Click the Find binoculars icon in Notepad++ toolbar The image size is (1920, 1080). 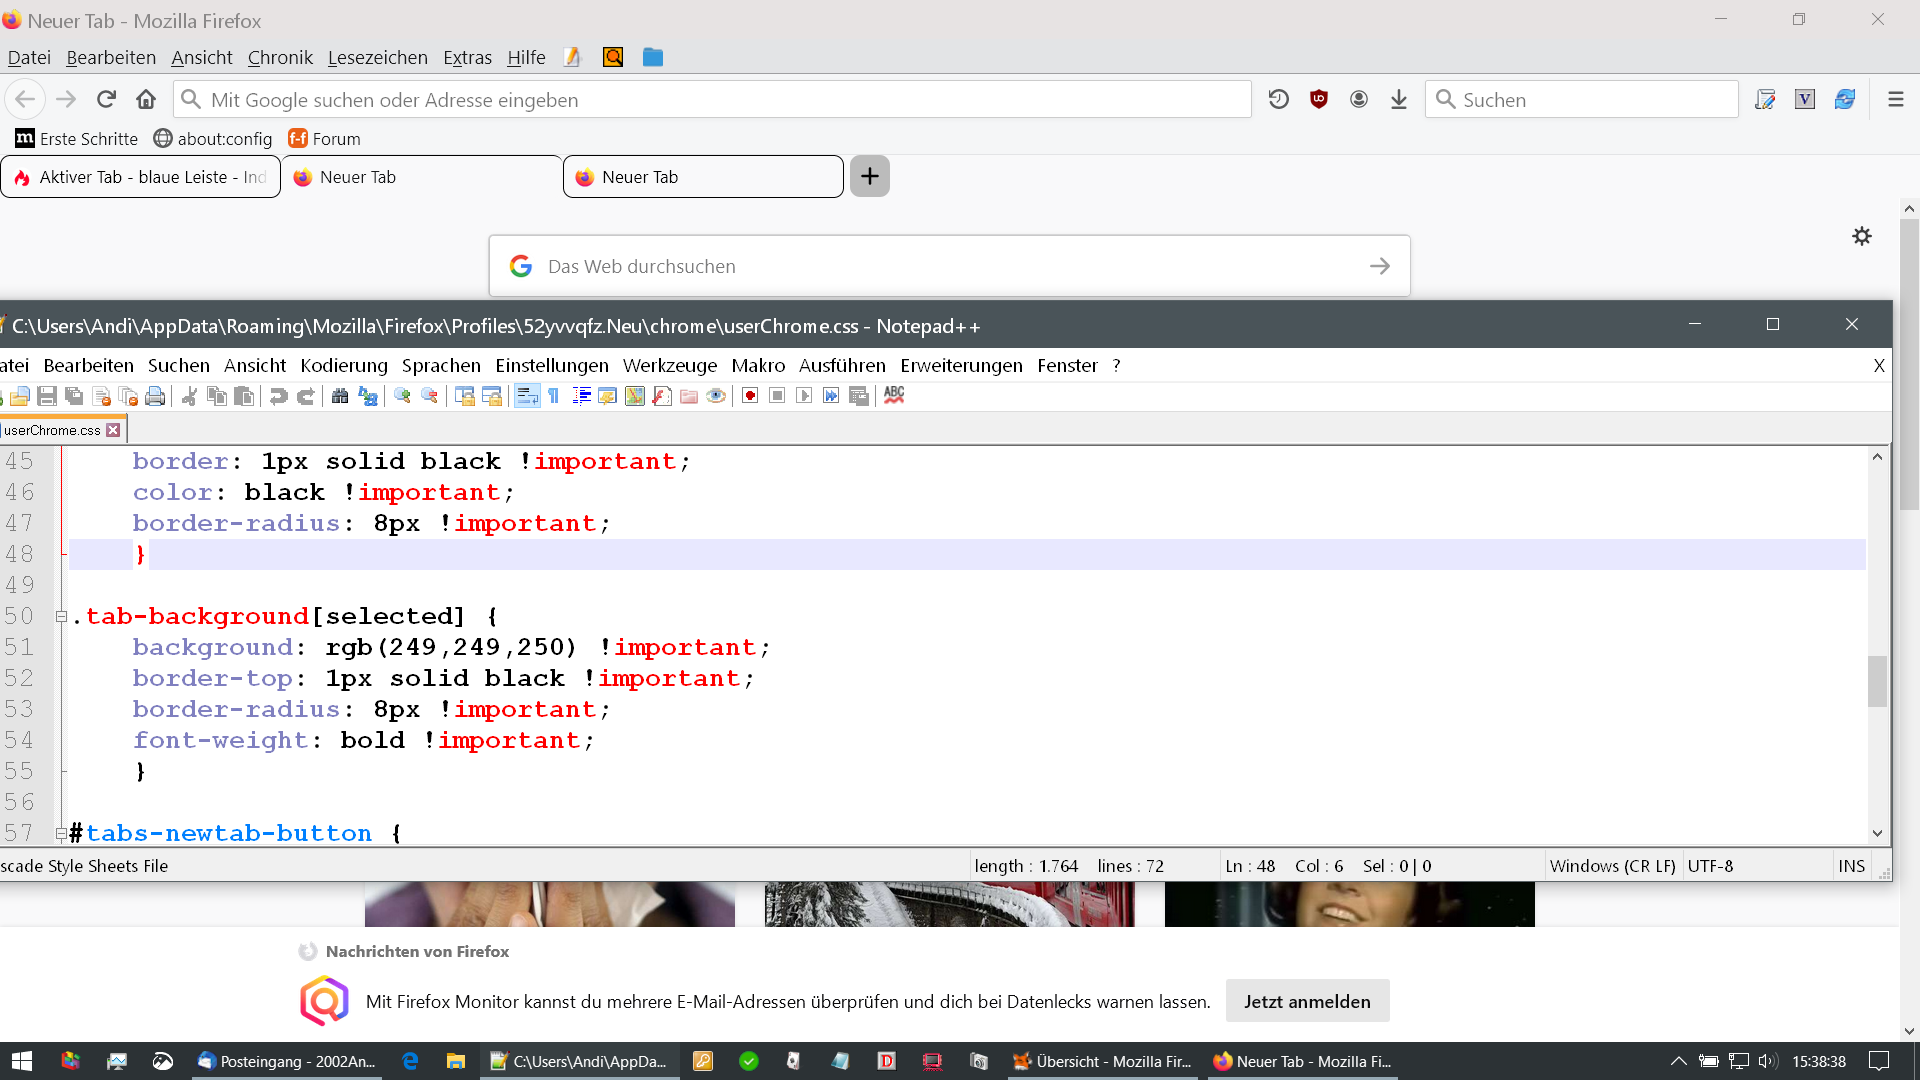coord(340,396)
